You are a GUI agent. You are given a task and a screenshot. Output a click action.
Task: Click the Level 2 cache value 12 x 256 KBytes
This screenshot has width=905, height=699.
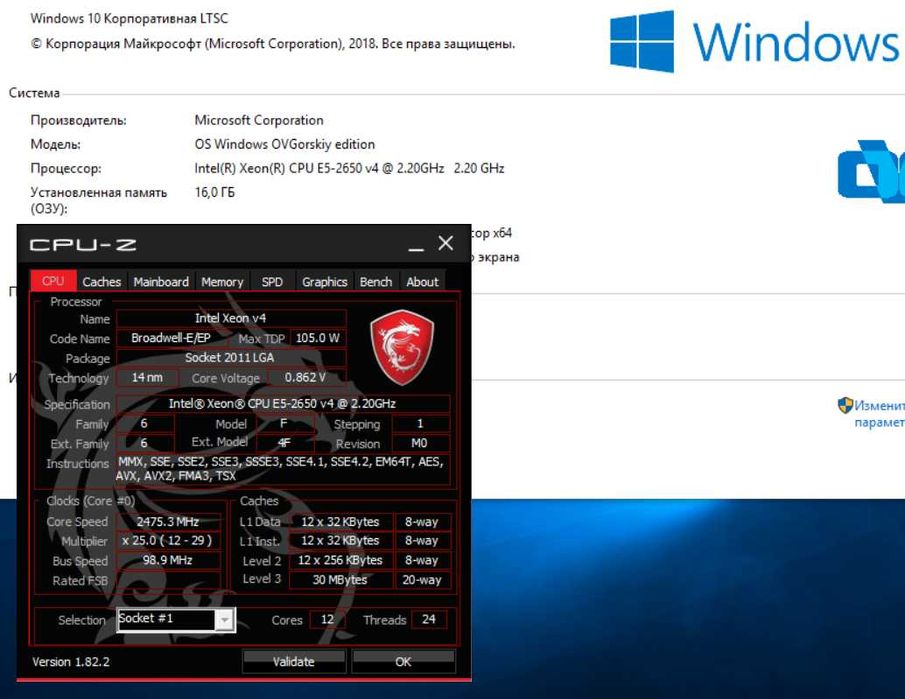click(340, 560)
